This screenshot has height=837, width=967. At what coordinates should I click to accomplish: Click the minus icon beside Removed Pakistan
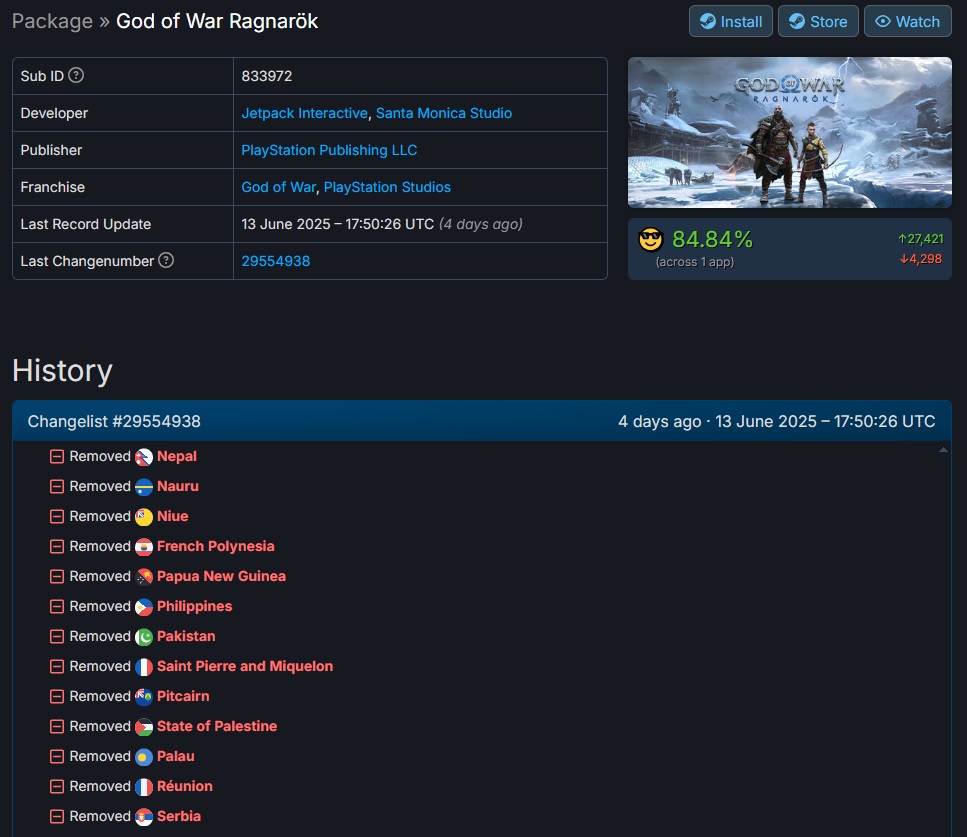click(x=57, y=637)
